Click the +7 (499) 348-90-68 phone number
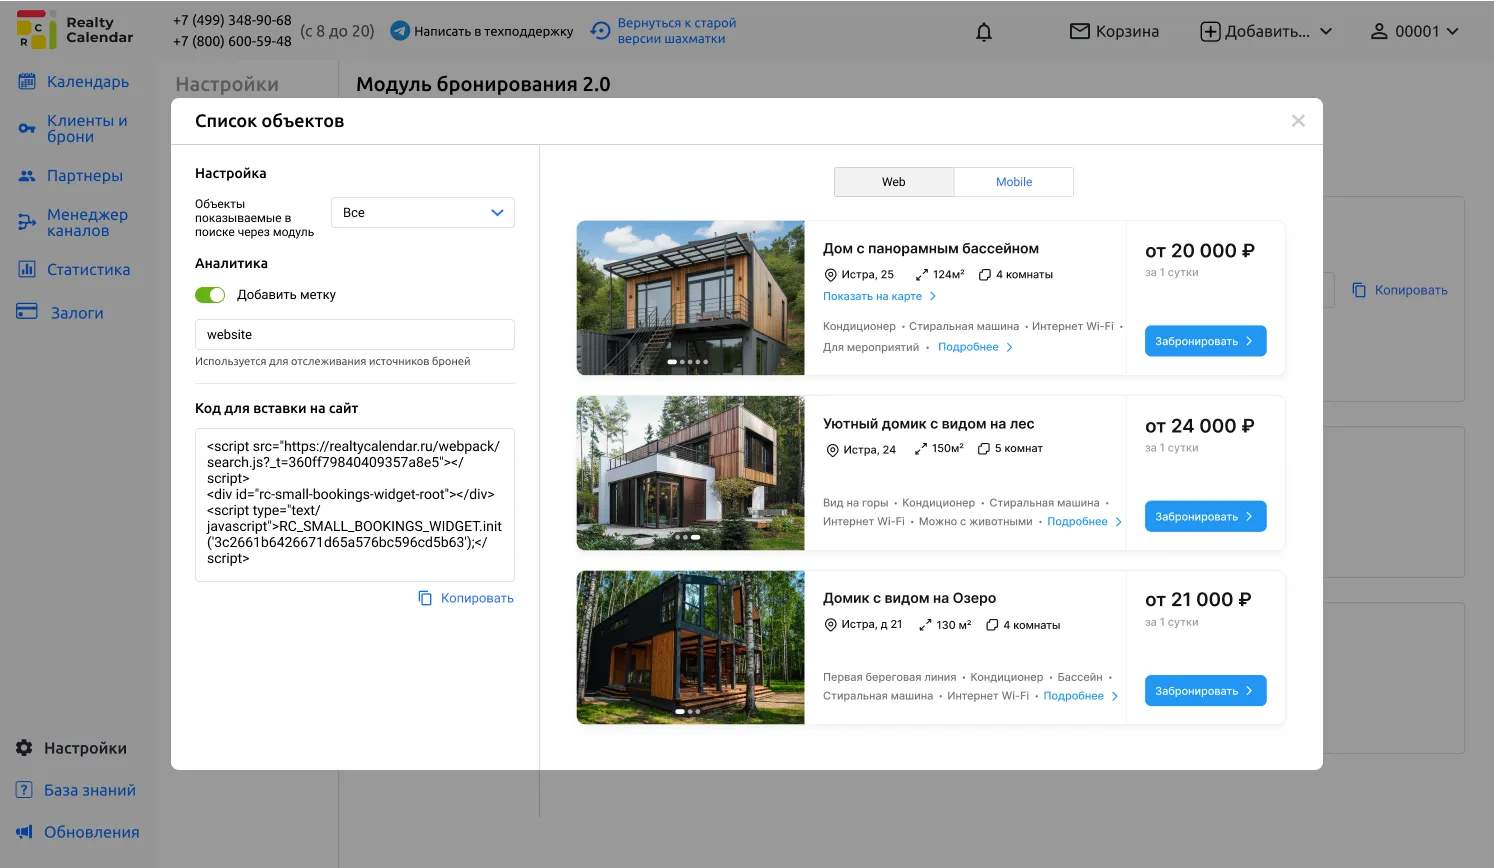 pos(232,20)
